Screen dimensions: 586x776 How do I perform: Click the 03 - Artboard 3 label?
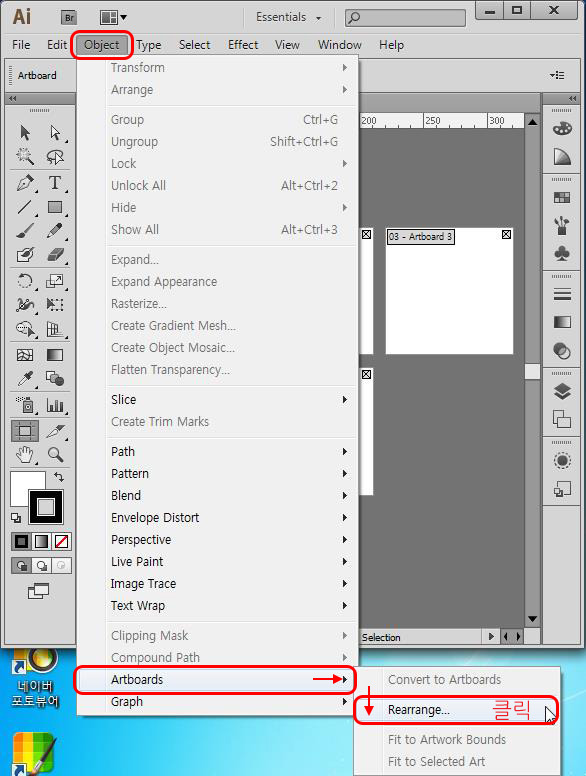pos(421,237)
